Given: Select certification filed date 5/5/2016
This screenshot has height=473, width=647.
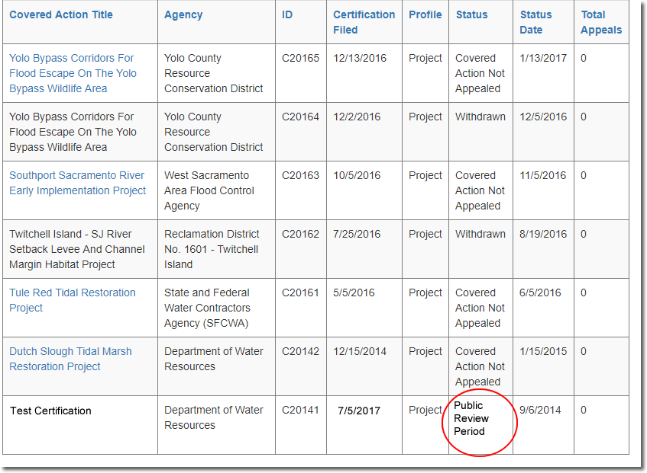Looking at the screenshot, I should pyautogui.click(x=354, y=293).
